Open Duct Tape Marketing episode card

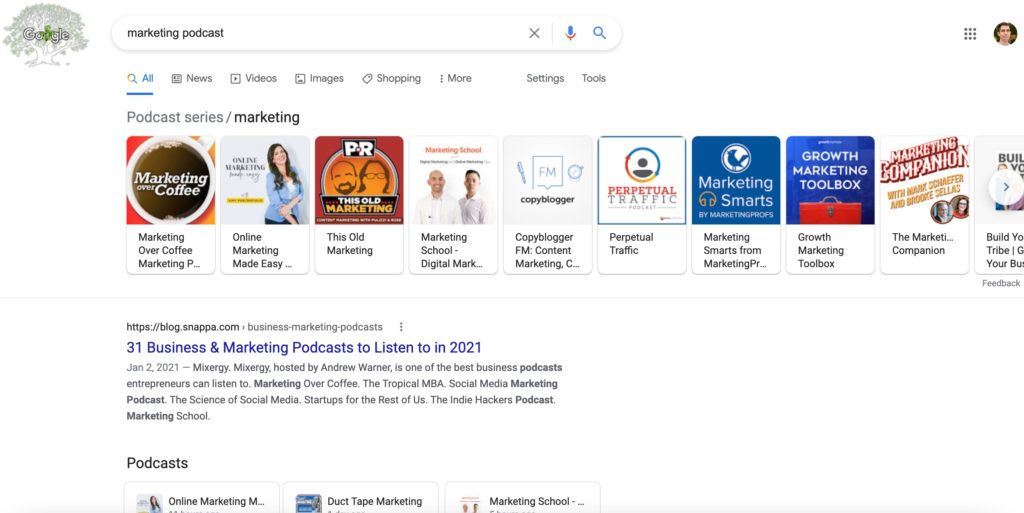pyautogui.click(x=361, y=498)
